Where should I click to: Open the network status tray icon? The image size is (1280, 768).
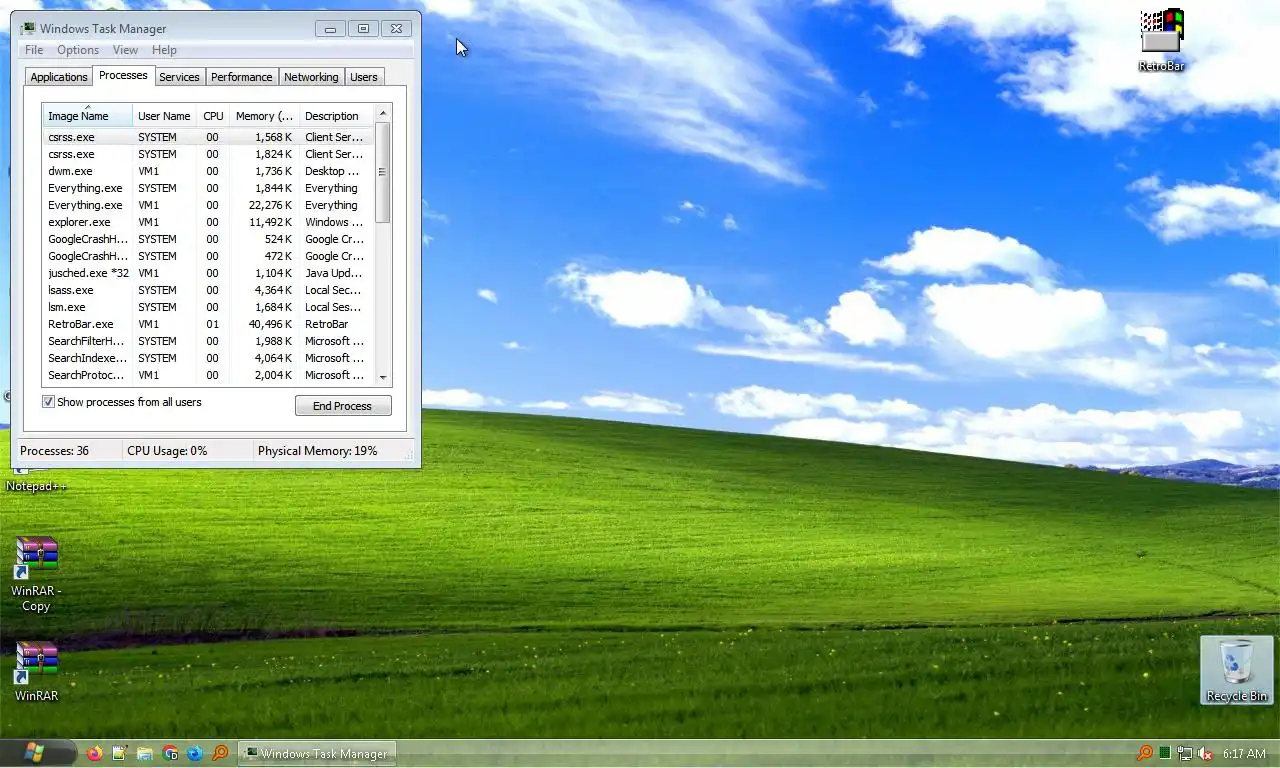[1185, 753]
